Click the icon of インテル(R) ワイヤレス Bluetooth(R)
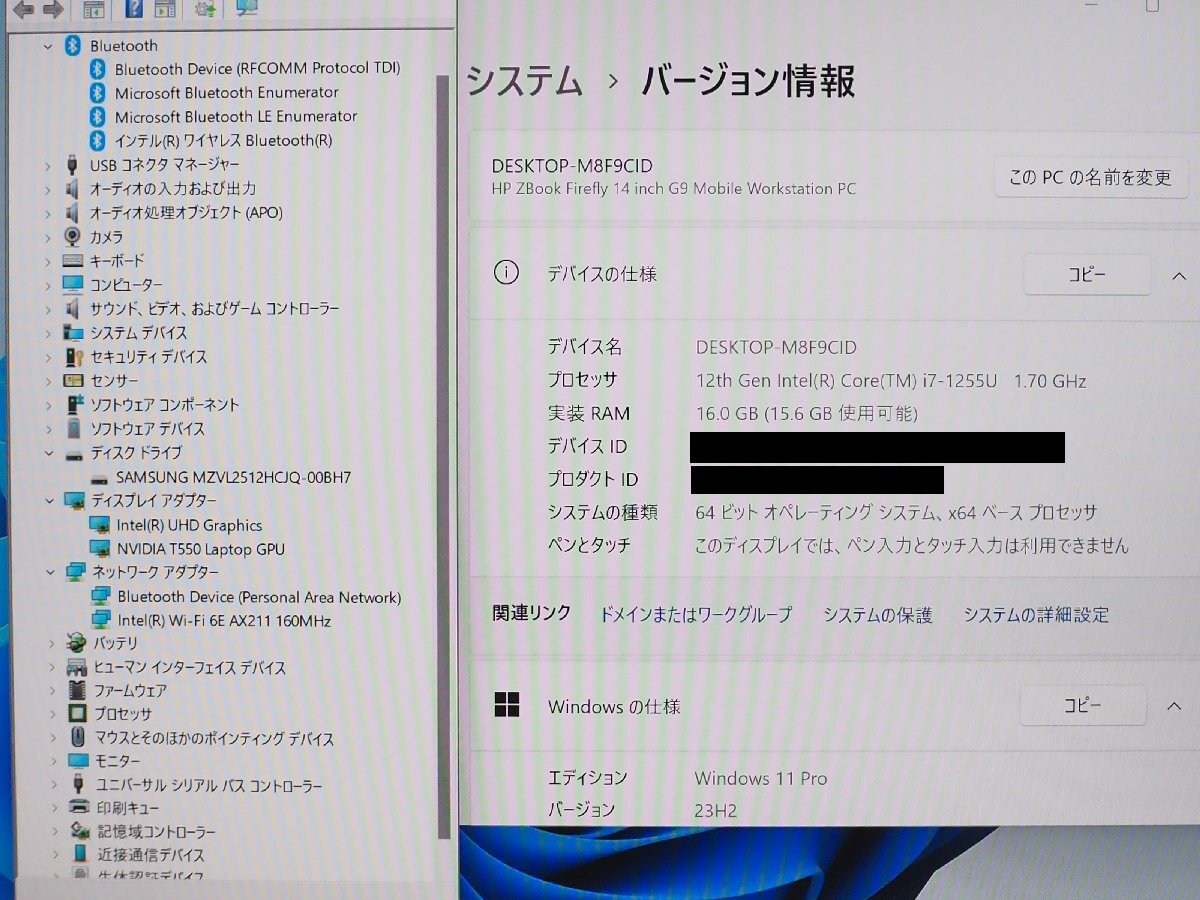Screen dimensions: 1200x900 point(97,140)
